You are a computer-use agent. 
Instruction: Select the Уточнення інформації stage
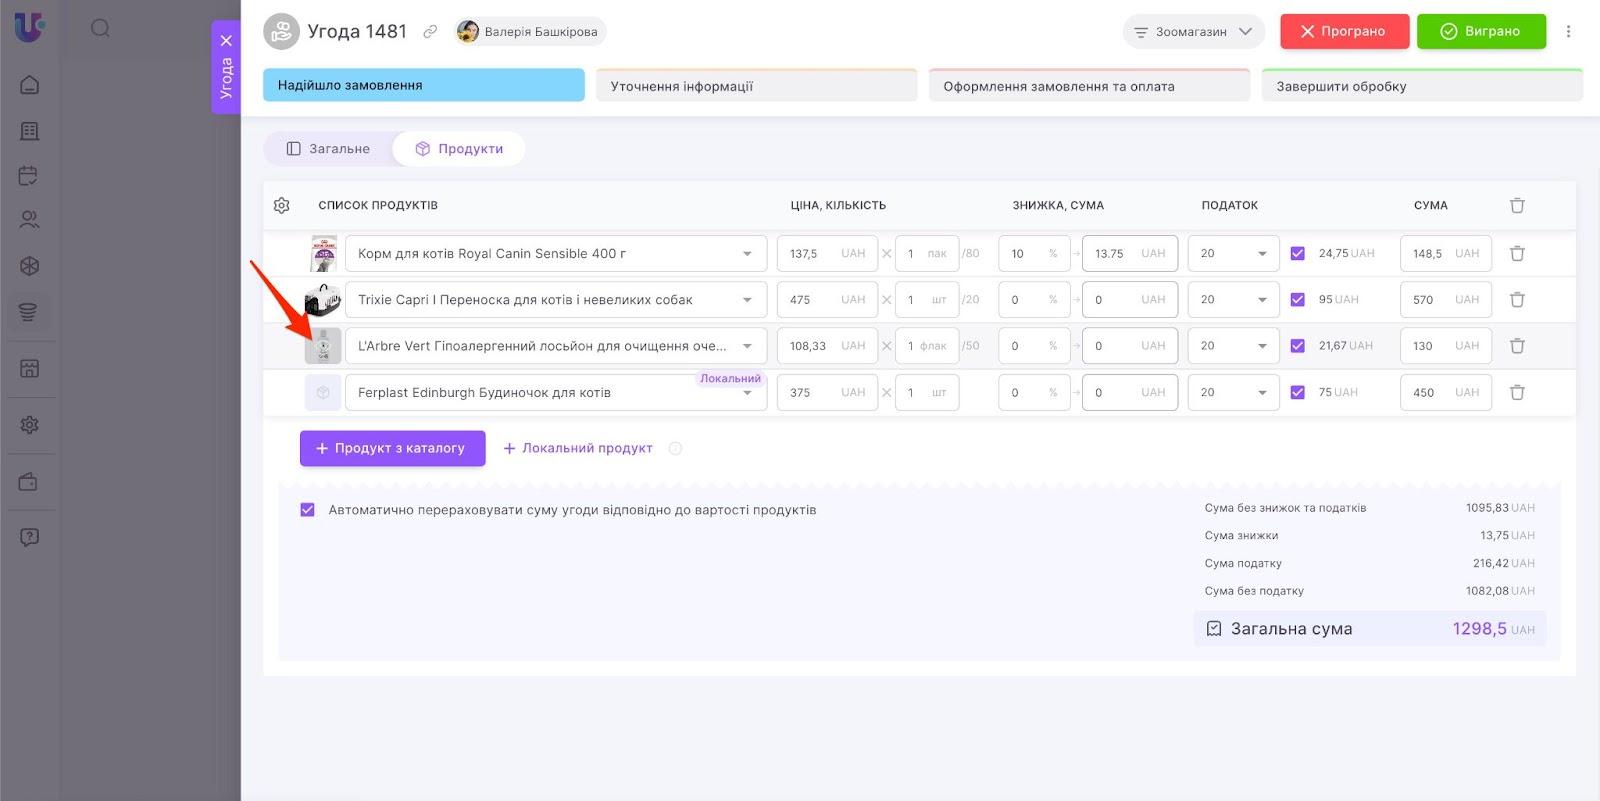pos(756,86)
